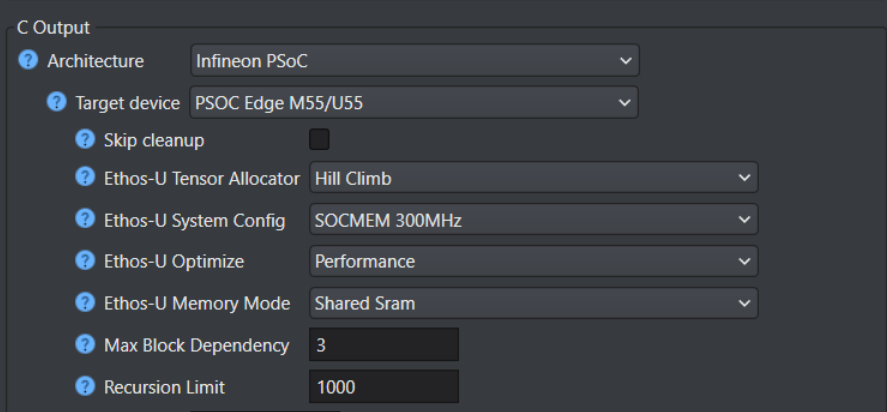Click the Recursion Limit help icon
Viewport: 887px width, 412px height.
point(85,387)
